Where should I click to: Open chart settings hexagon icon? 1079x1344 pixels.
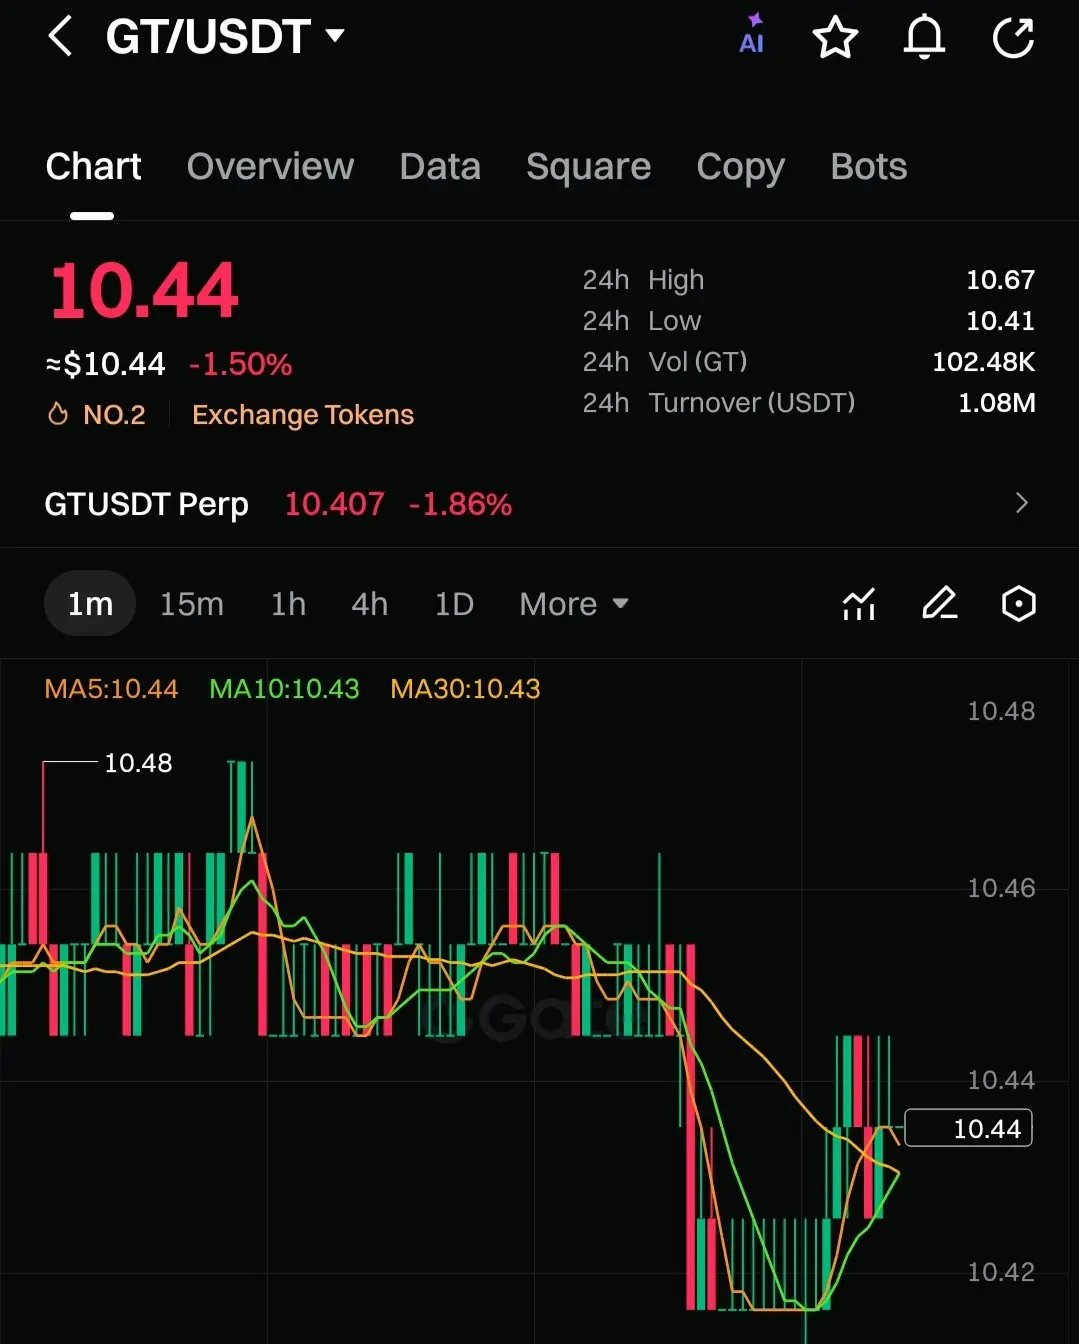pyautogui.click(x=1018, y=604)
